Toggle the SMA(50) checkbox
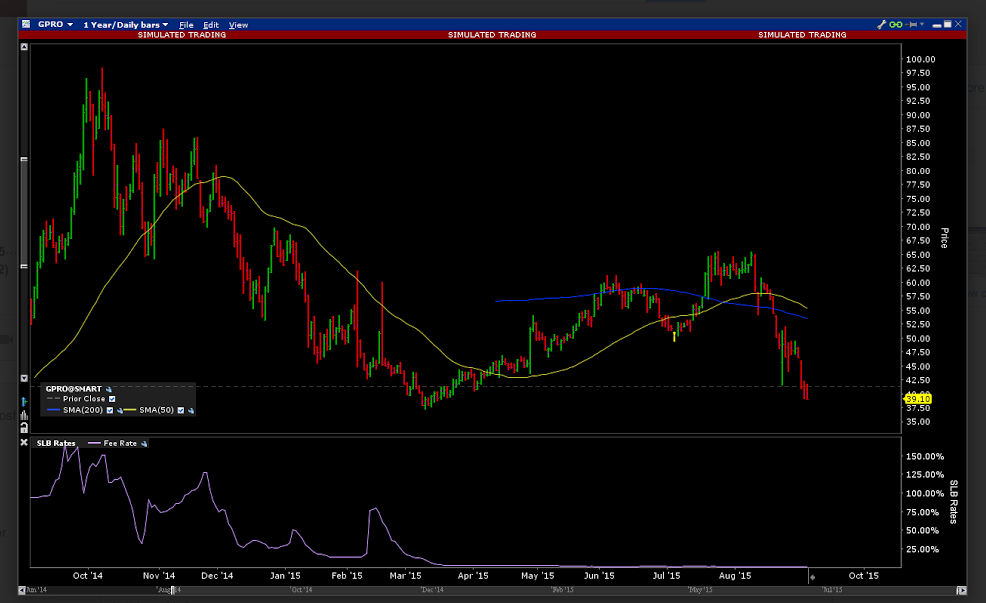This screenshot has height=603, width=986. click(x=181, y=410)
